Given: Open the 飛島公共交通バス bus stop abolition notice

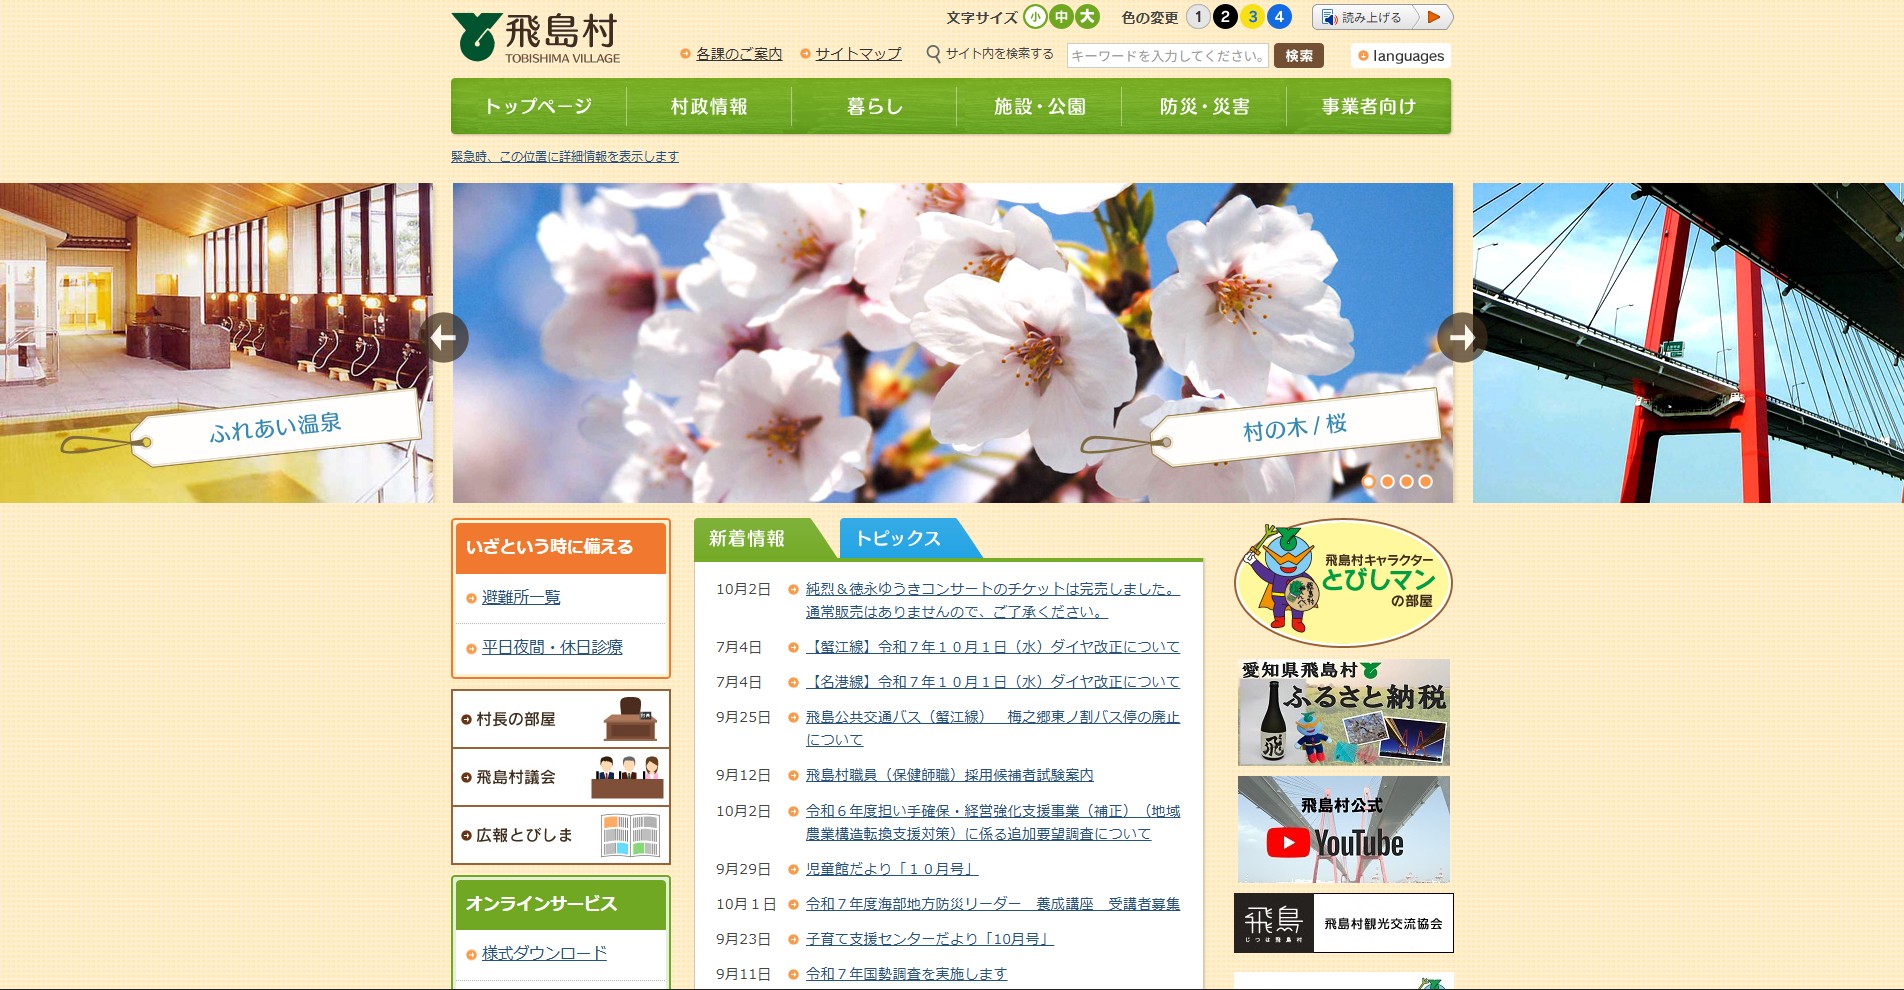Looking at the screenshot, I should (993, 729).
